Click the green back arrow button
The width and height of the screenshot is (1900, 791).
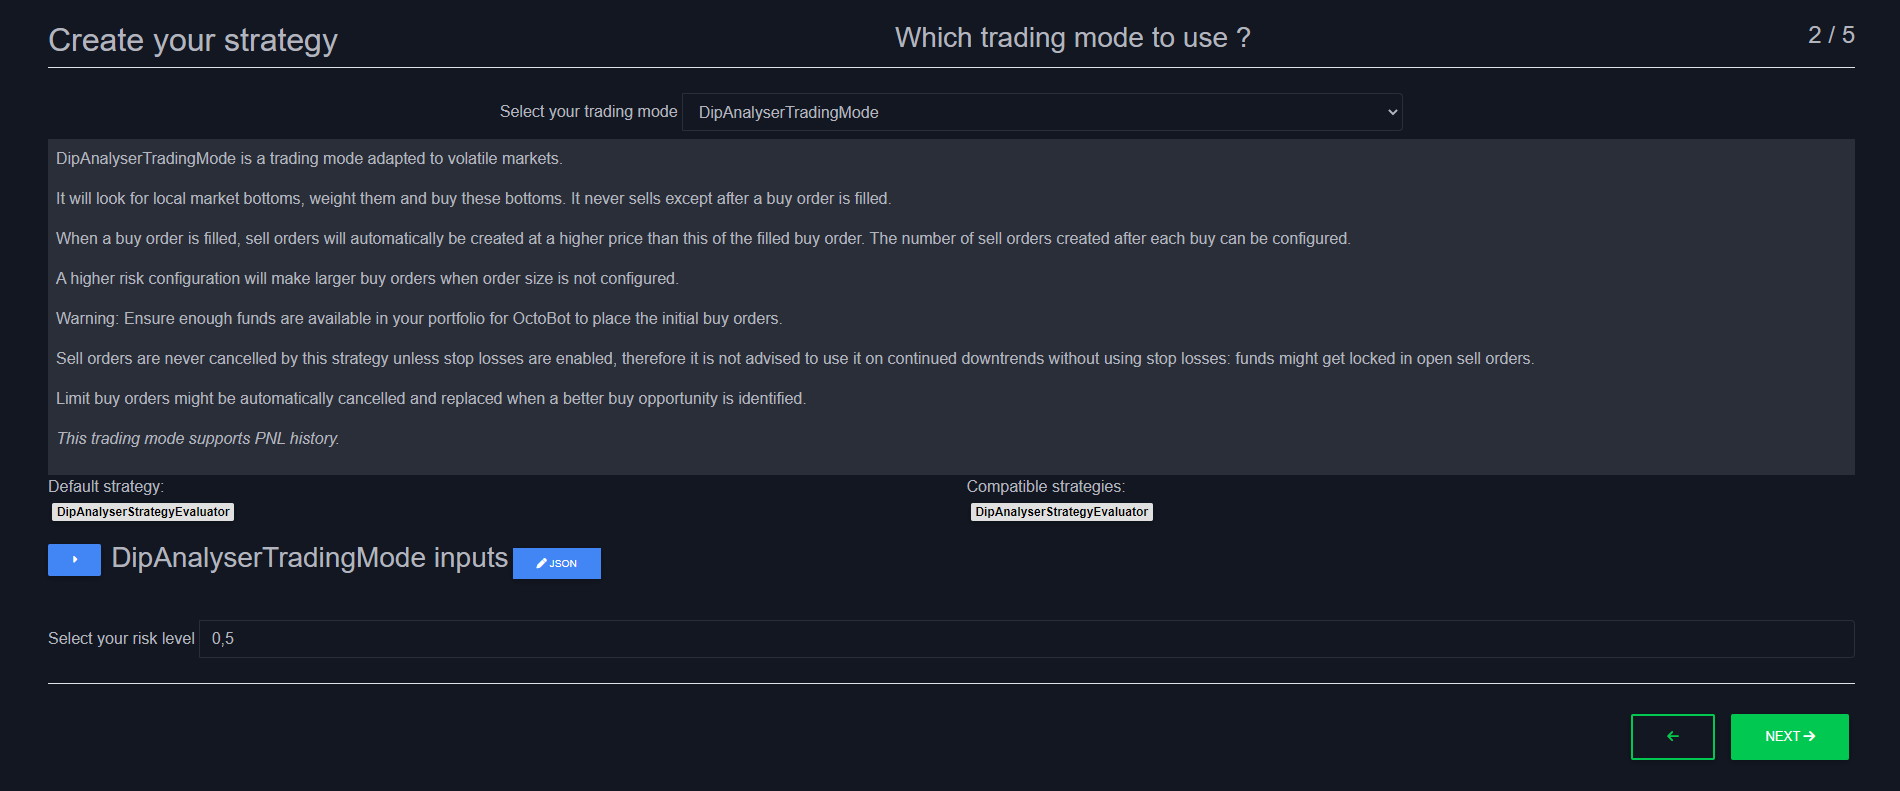tap(1672, 737)
